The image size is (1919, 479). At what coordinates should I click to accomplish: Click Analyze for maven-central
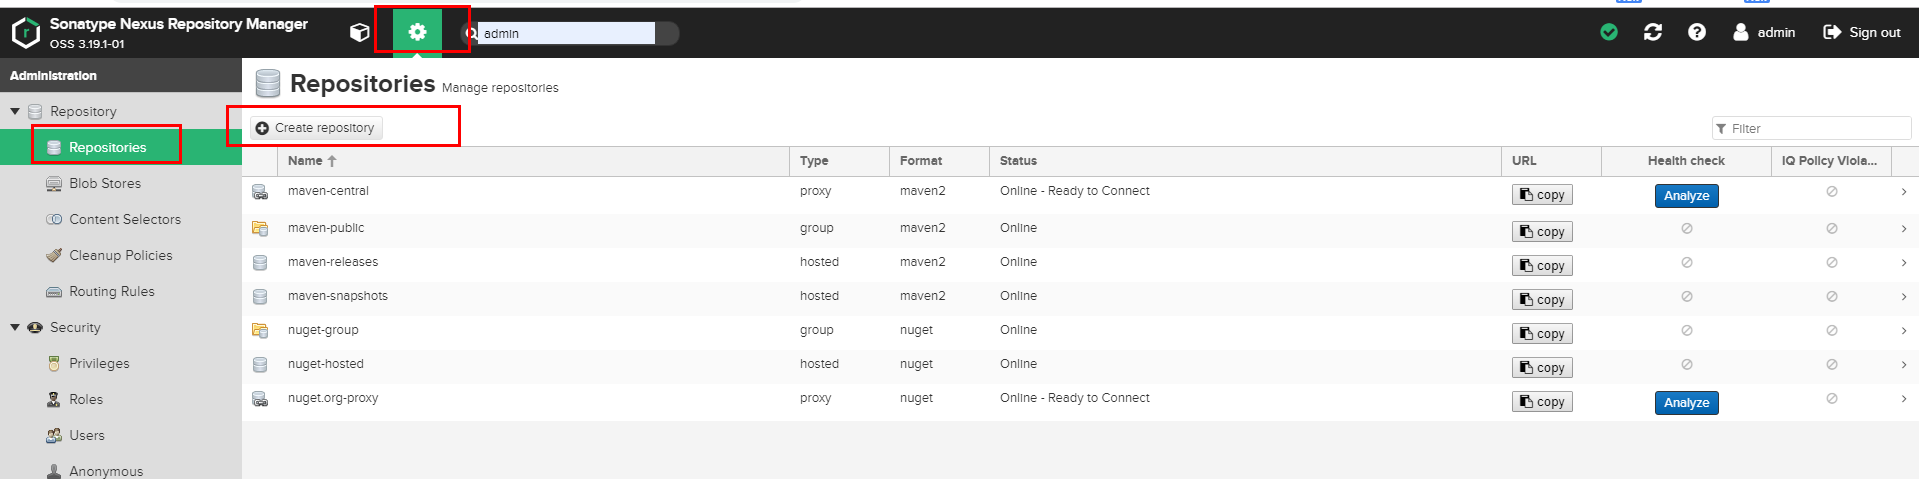click(x=1686, y=196)
